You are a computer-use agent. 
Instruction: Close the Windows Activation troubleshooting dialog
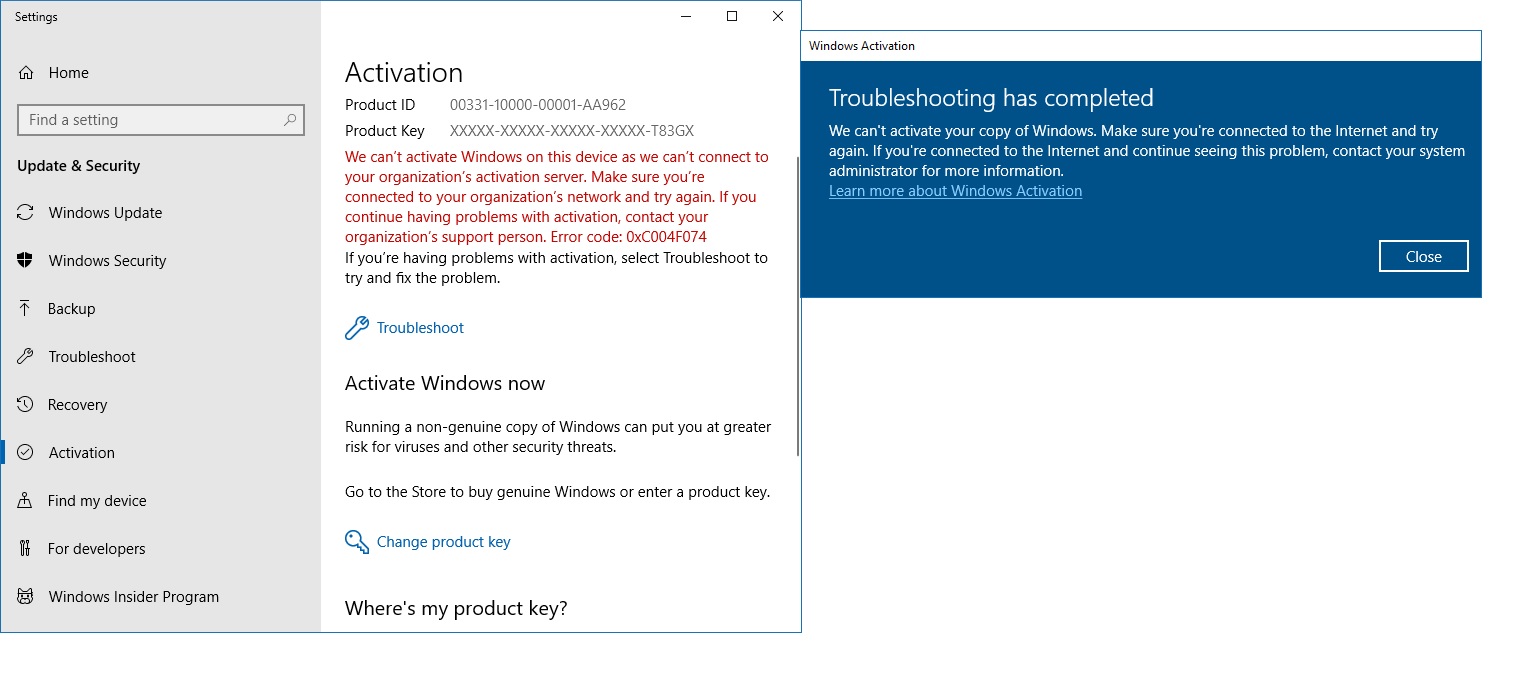click(x=1423, y=256)
